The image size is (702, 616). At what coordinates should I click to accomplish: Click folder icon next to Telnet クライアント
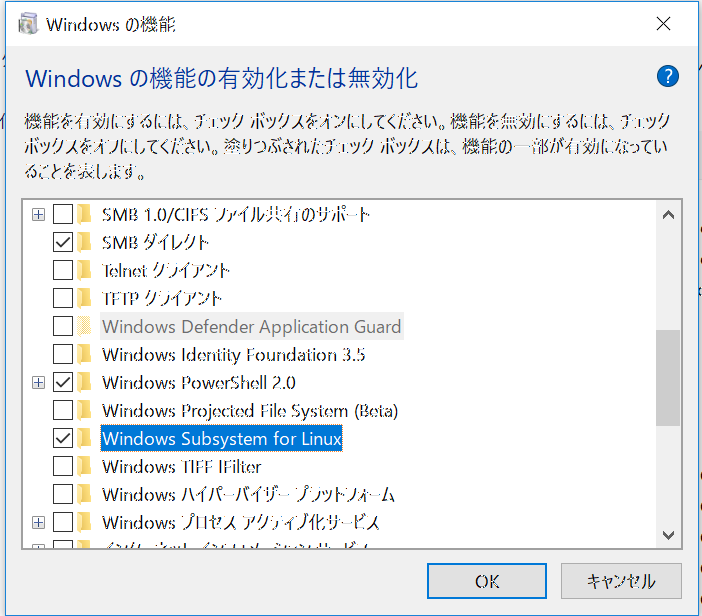84,270
